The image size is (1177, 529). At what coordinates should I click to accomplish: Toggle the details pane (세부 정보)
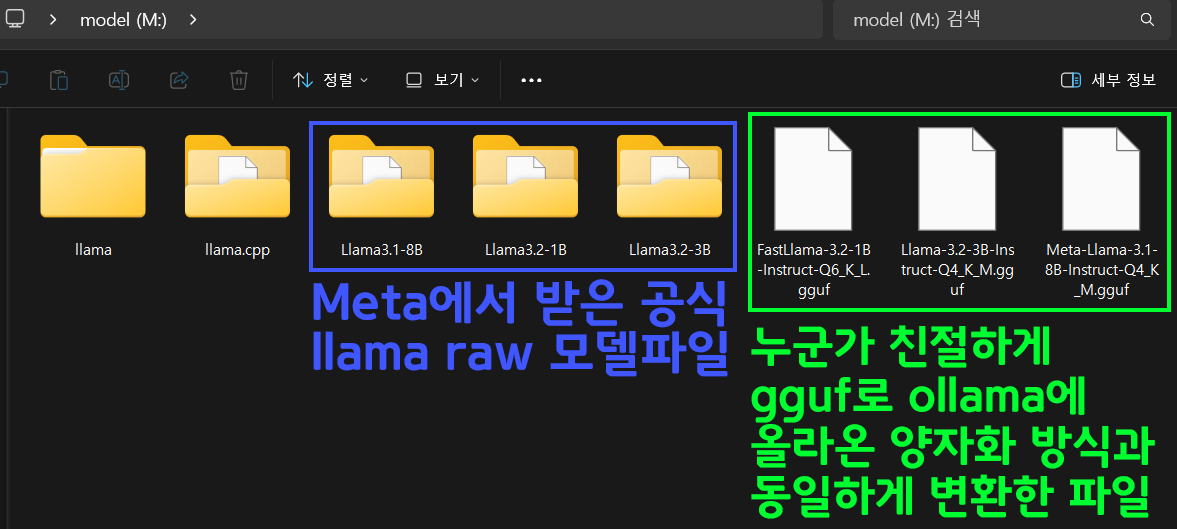[x=1108, y=80]
